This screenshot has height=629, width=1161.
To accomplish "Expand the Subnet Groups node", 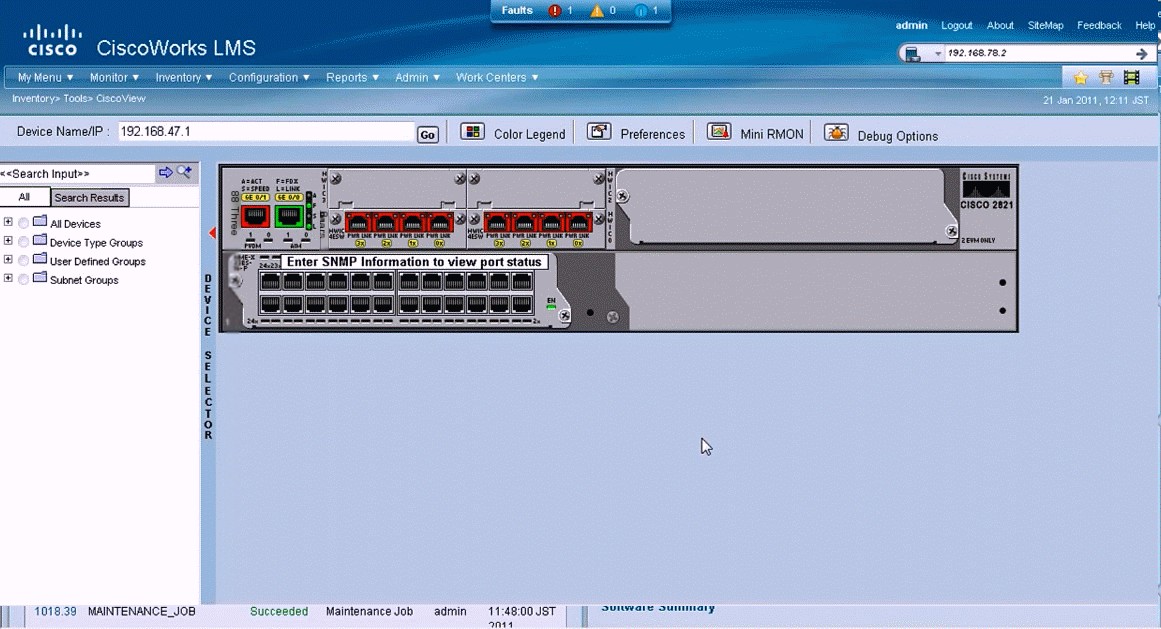I will (8, 278).
